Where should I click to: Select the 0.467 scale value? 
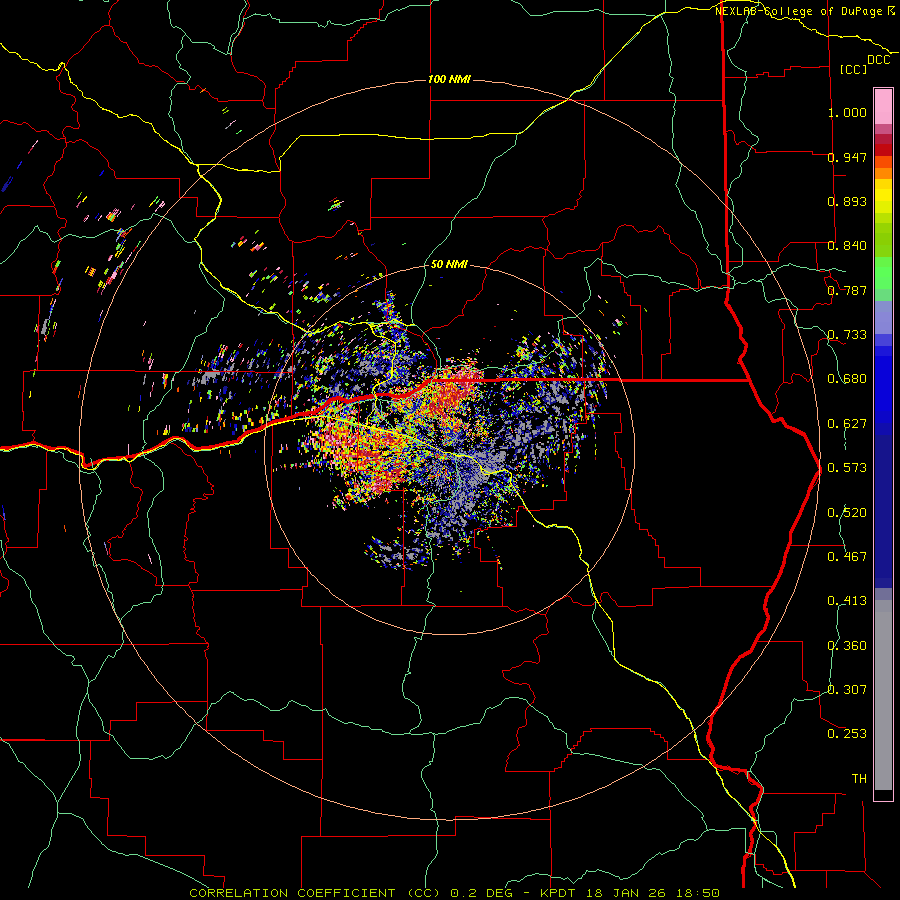pos(847,557)
